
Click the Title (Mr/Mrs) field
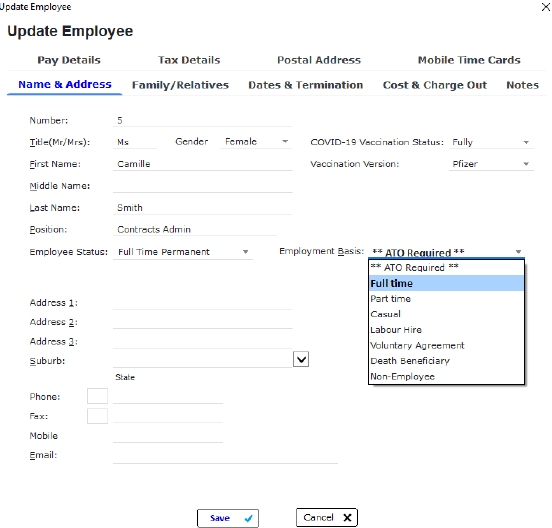135,142
